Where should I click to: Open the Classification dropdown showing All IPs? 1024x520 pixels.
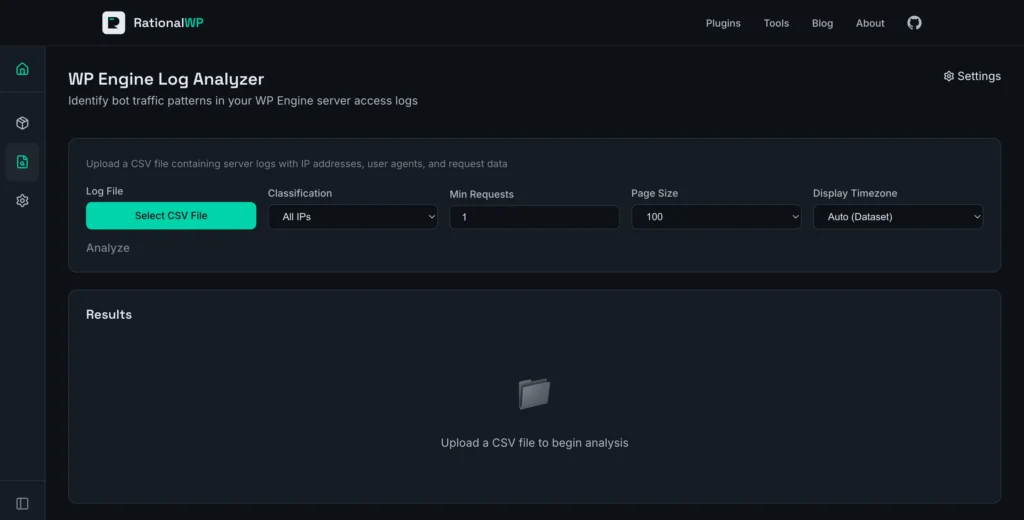point(353,217)
